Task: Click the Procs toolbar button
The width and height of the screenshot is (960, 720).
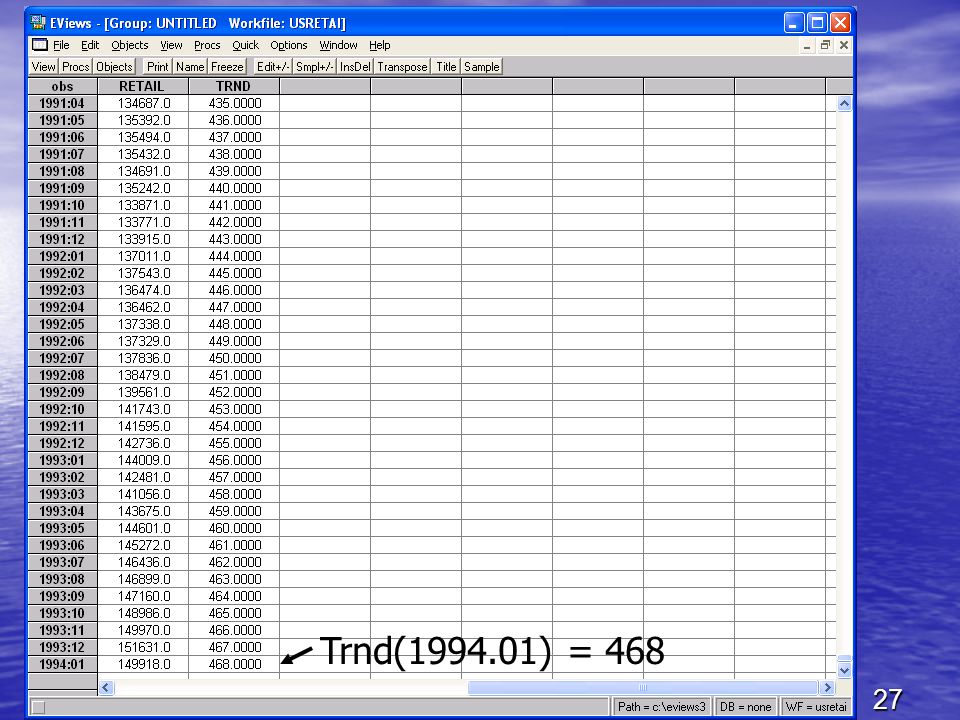Action: (75, 67)
